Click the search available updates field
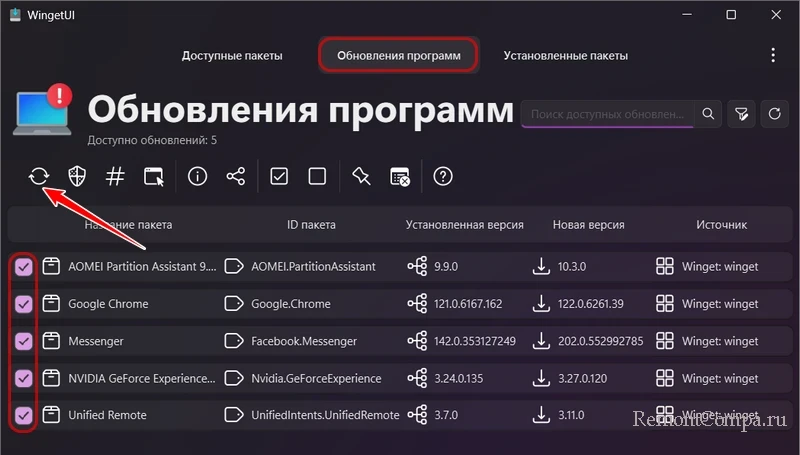 [x=607, y=114]
